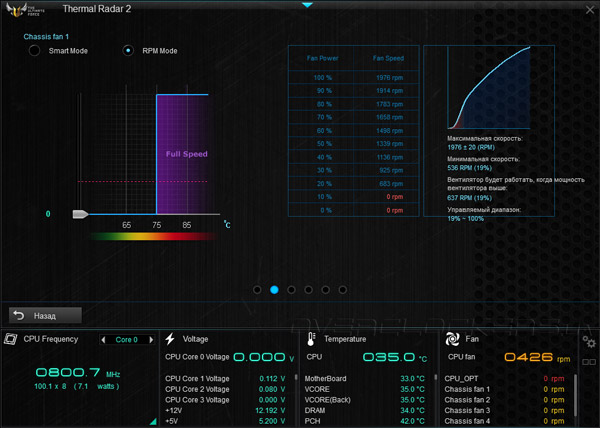600x428 pixels.
Task: Click the 100 % fan power row
Action: 354,78
